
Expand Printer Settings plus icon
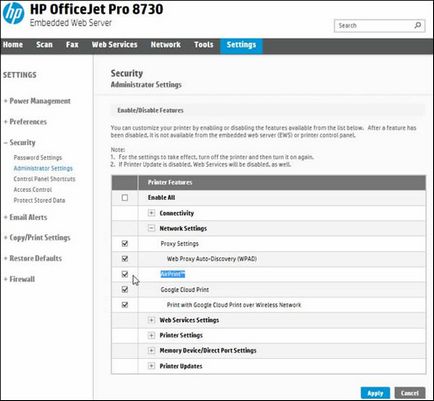[x=151, y=335]
